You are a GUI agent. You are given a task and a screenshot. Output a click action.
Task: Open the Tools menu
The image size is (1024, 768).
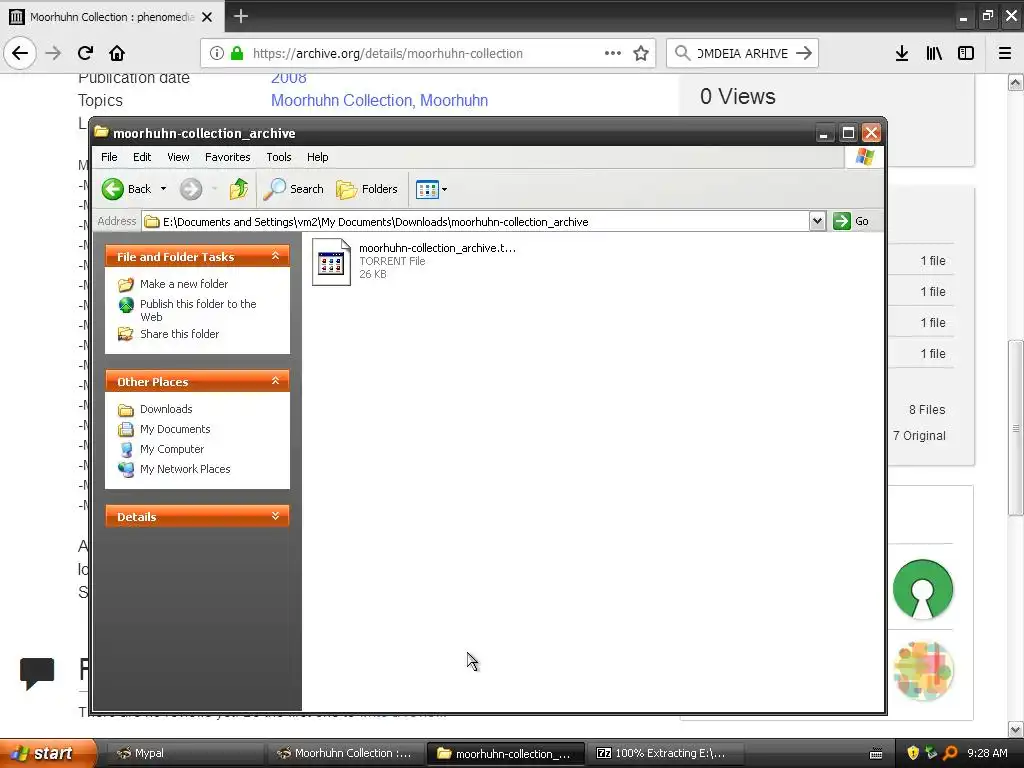(x=278, y=157)
